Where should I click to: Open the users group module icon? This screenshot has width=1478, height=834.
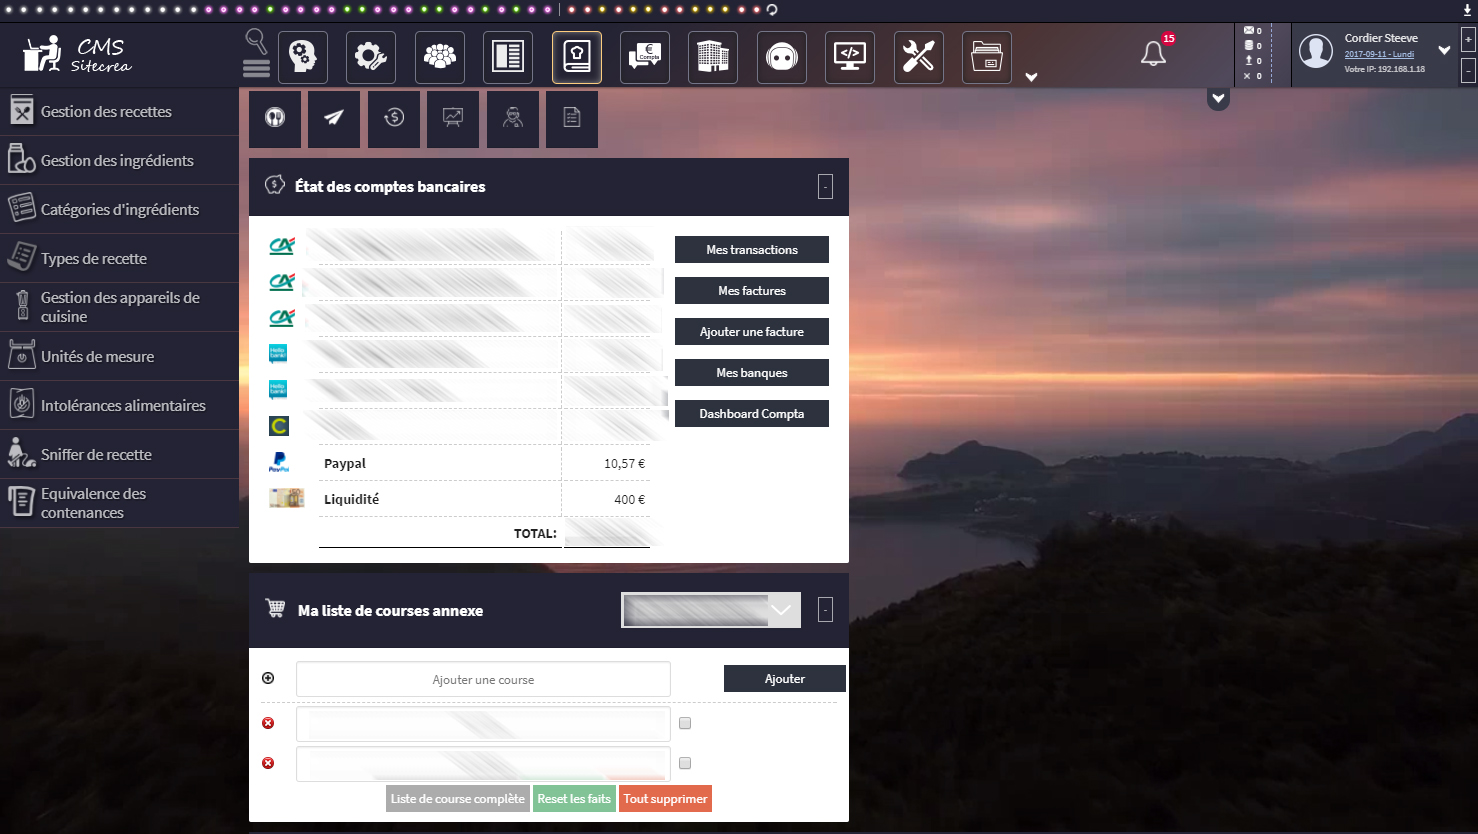click(x=440, y=57)
